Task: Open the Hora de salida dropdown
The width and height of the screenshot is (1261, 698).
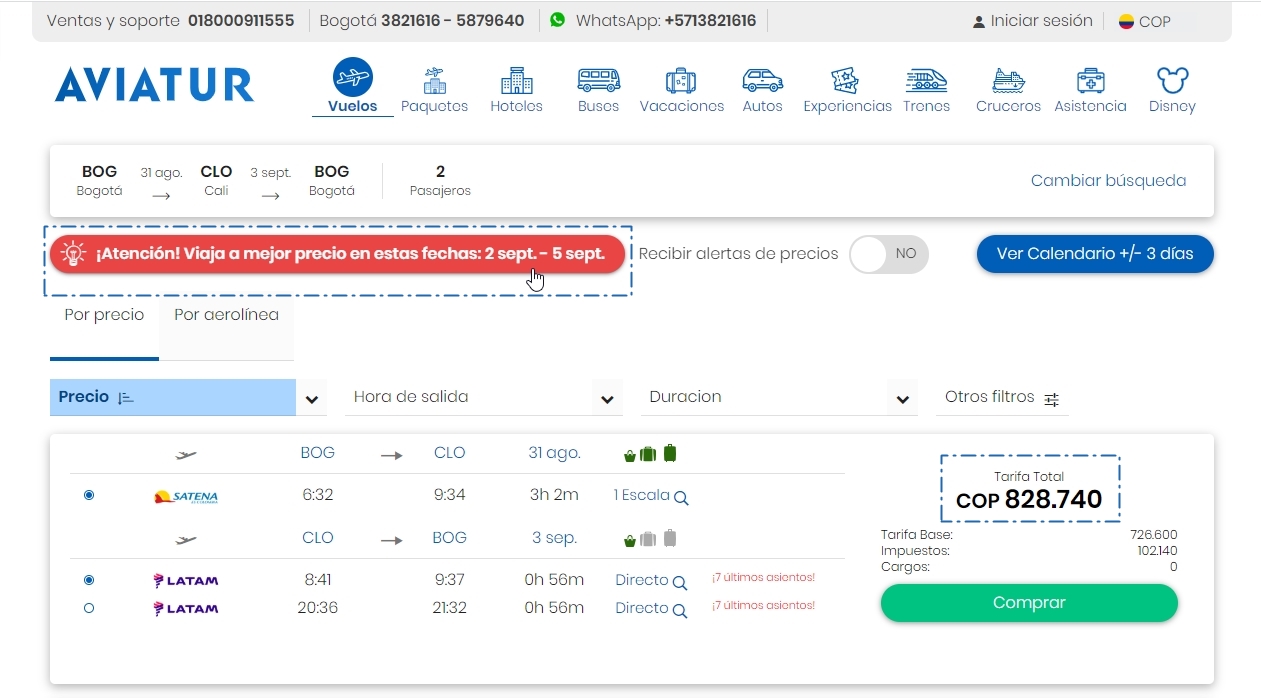Action: [x=483, y=397]
